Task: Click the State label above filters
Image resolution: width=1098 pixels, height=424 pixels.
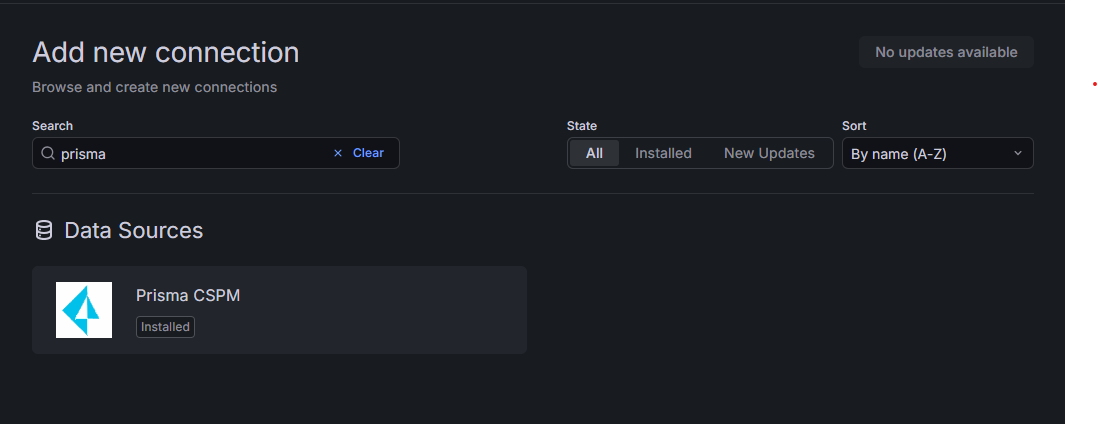Action: coord(582,125)
